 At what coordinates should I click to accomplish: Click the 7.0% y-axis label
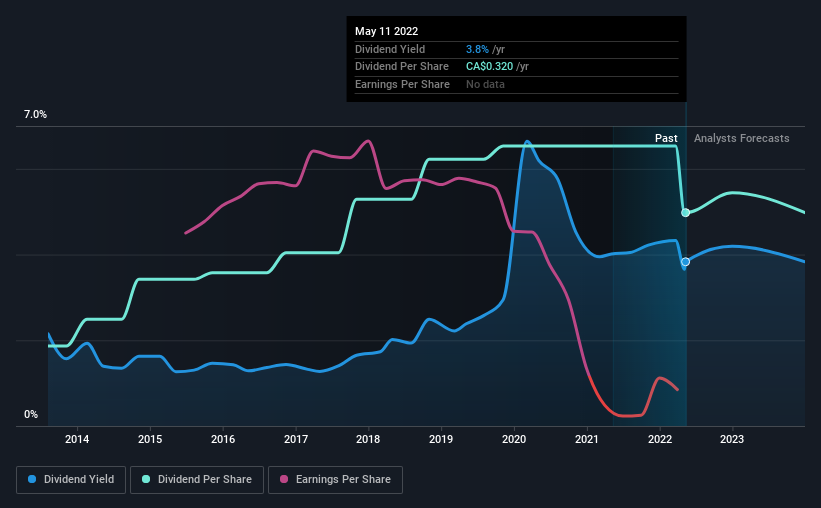pos(35,115)
